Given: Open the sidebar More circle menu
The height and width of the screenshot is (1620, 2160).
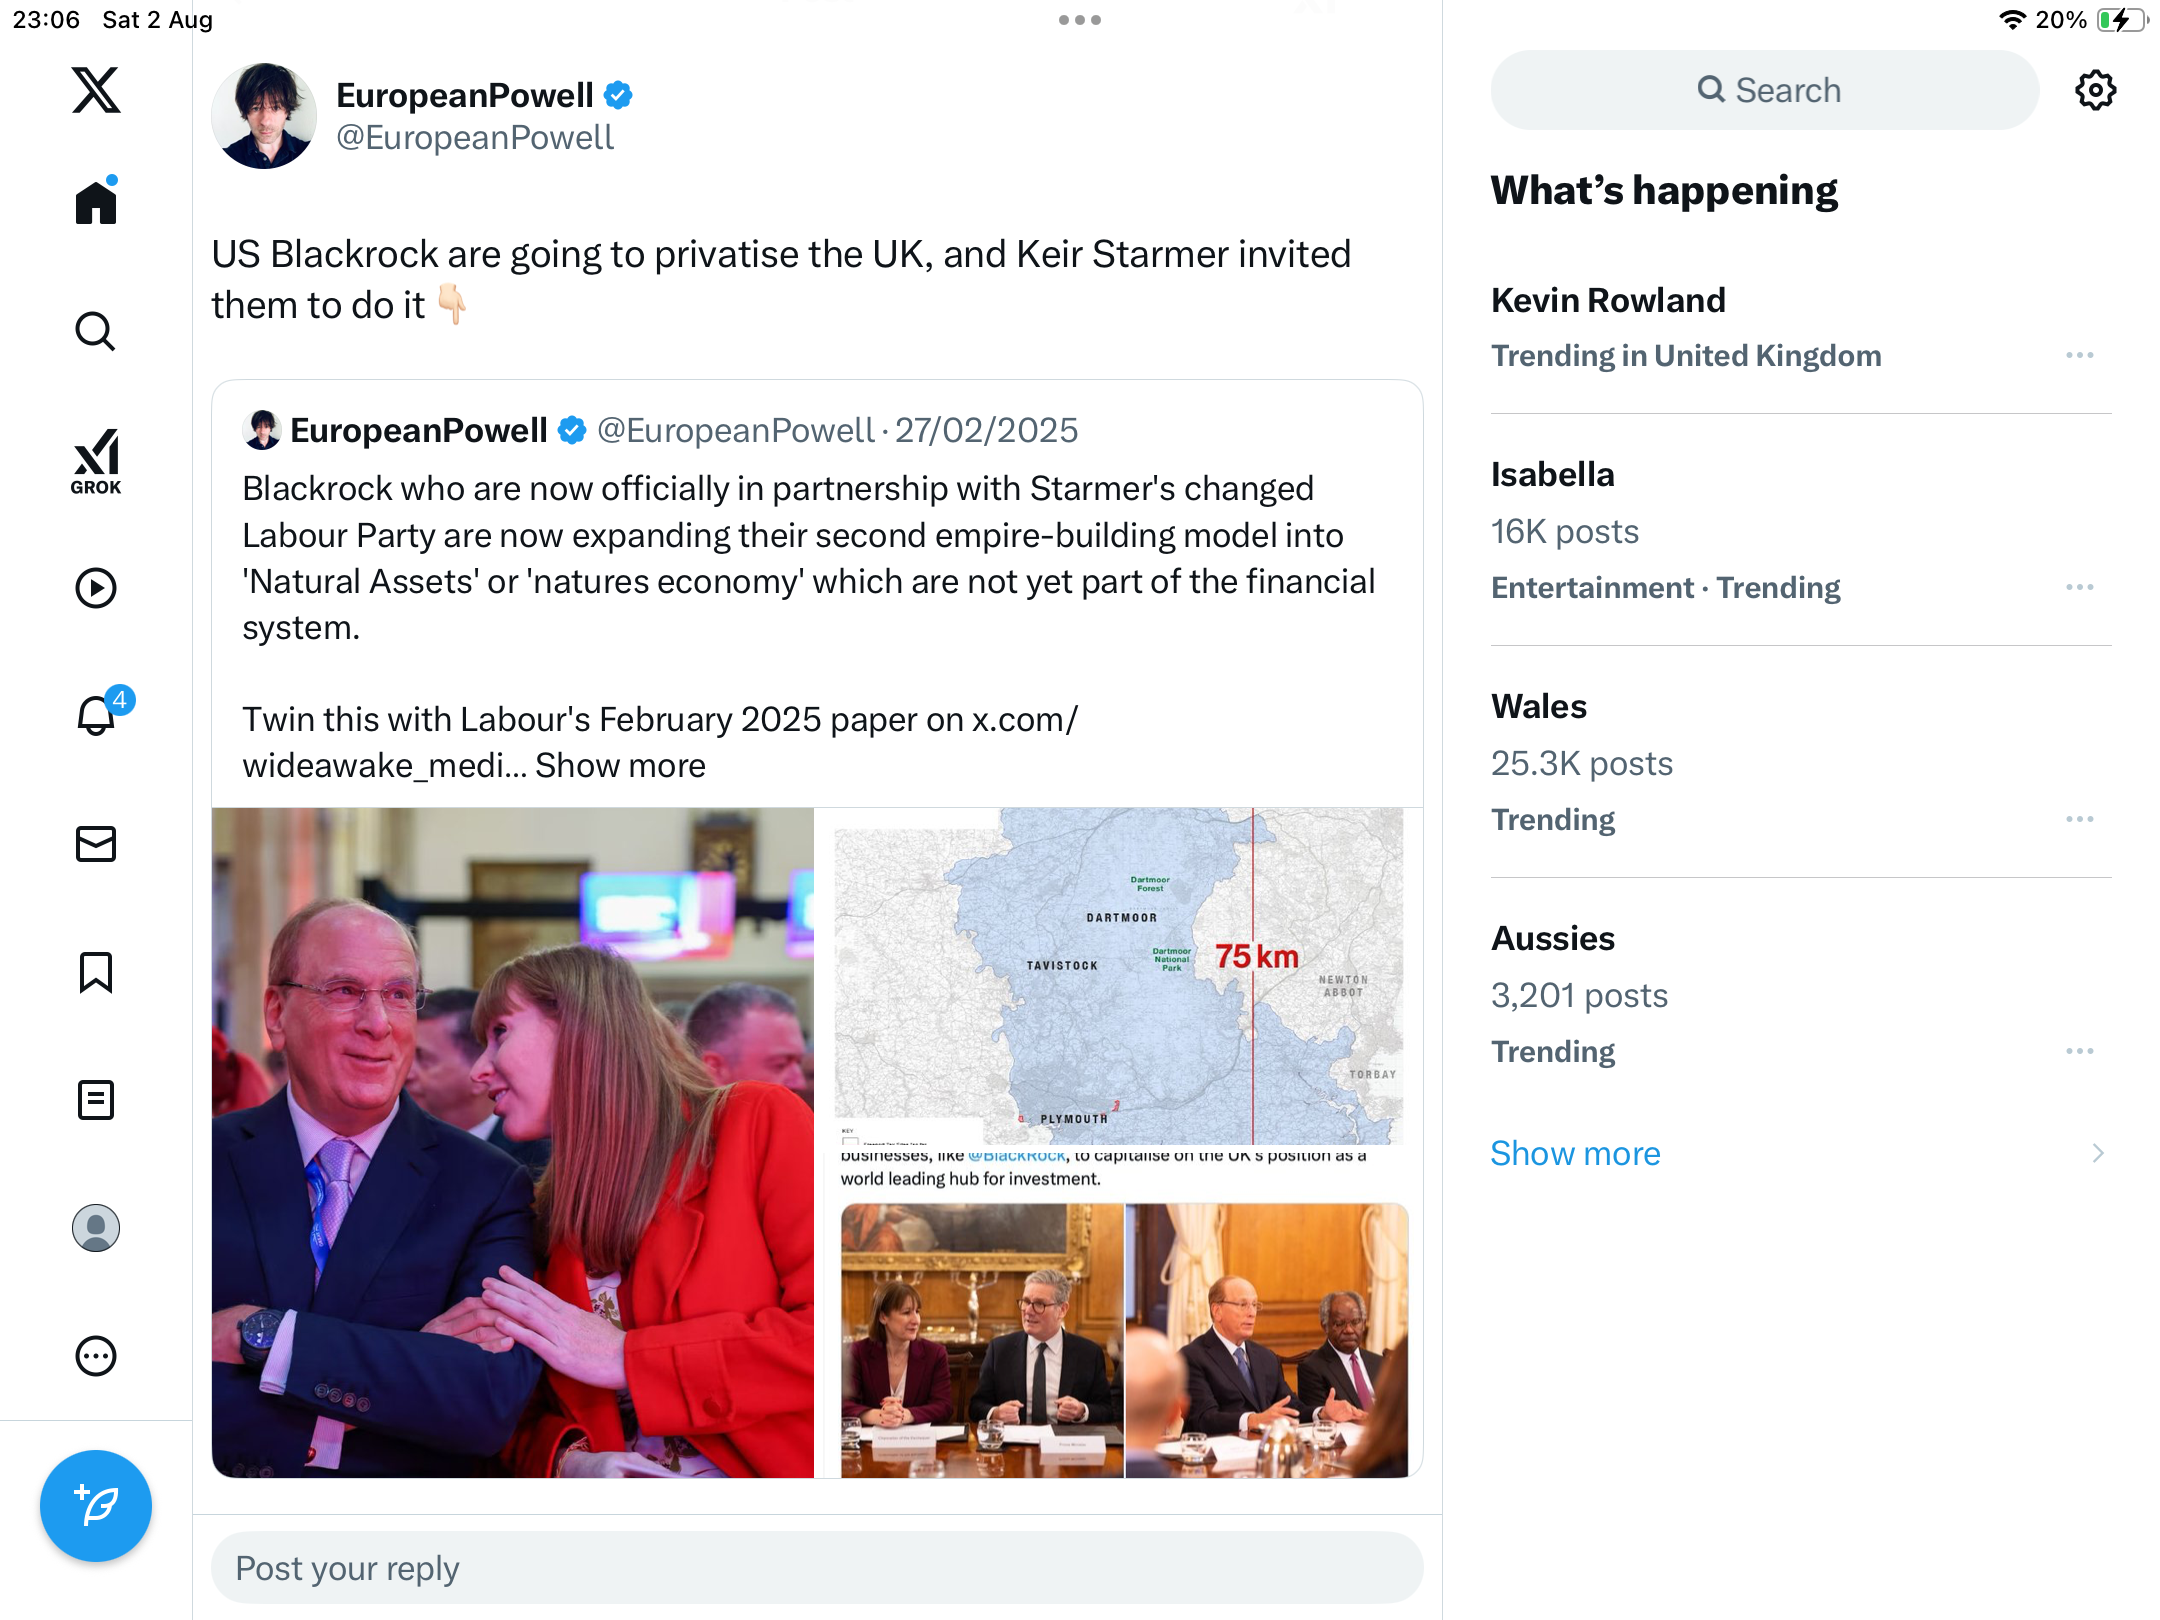Looking at the screenshot, I should click(x=96, y=1356).
